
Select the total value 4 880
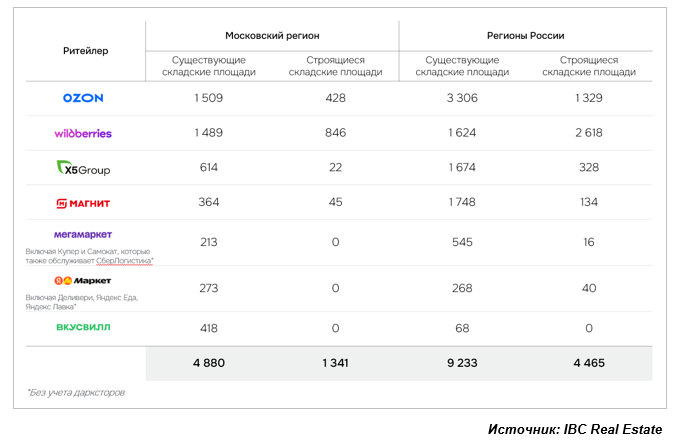coord(209,363)
